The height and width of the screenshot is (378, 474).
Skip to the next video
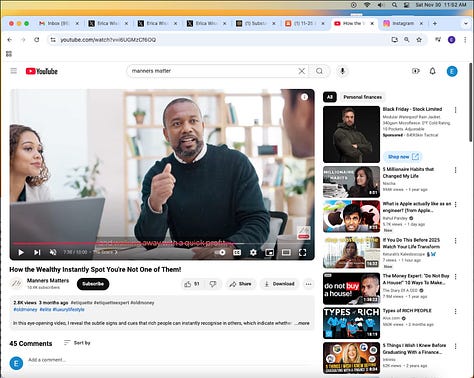pyautogui.click(x=37, y=252)
